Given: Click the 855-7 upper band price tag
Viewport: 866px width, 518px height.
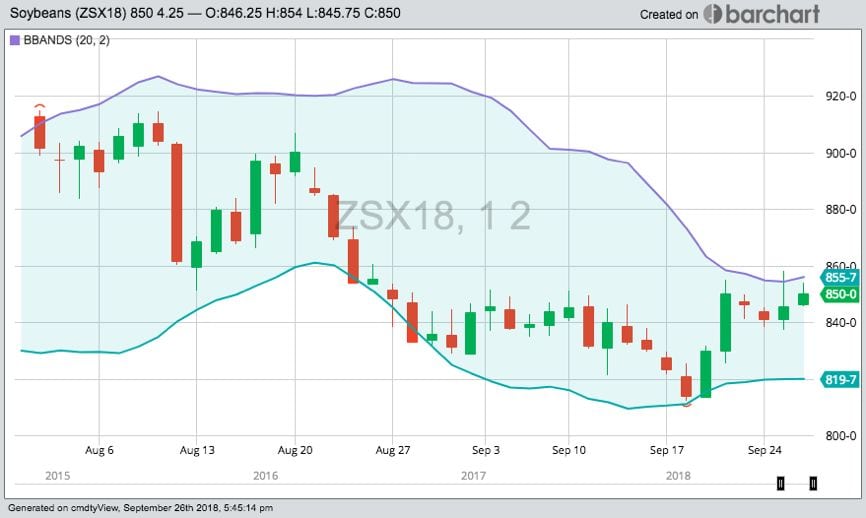Looking at the screenshot, I should 840,277.
